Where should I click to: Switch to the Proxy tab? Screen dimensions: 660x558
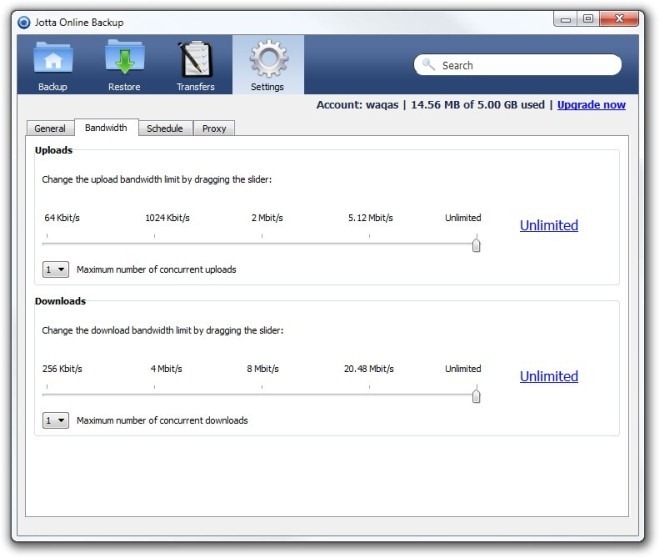(x=214, y=128)
